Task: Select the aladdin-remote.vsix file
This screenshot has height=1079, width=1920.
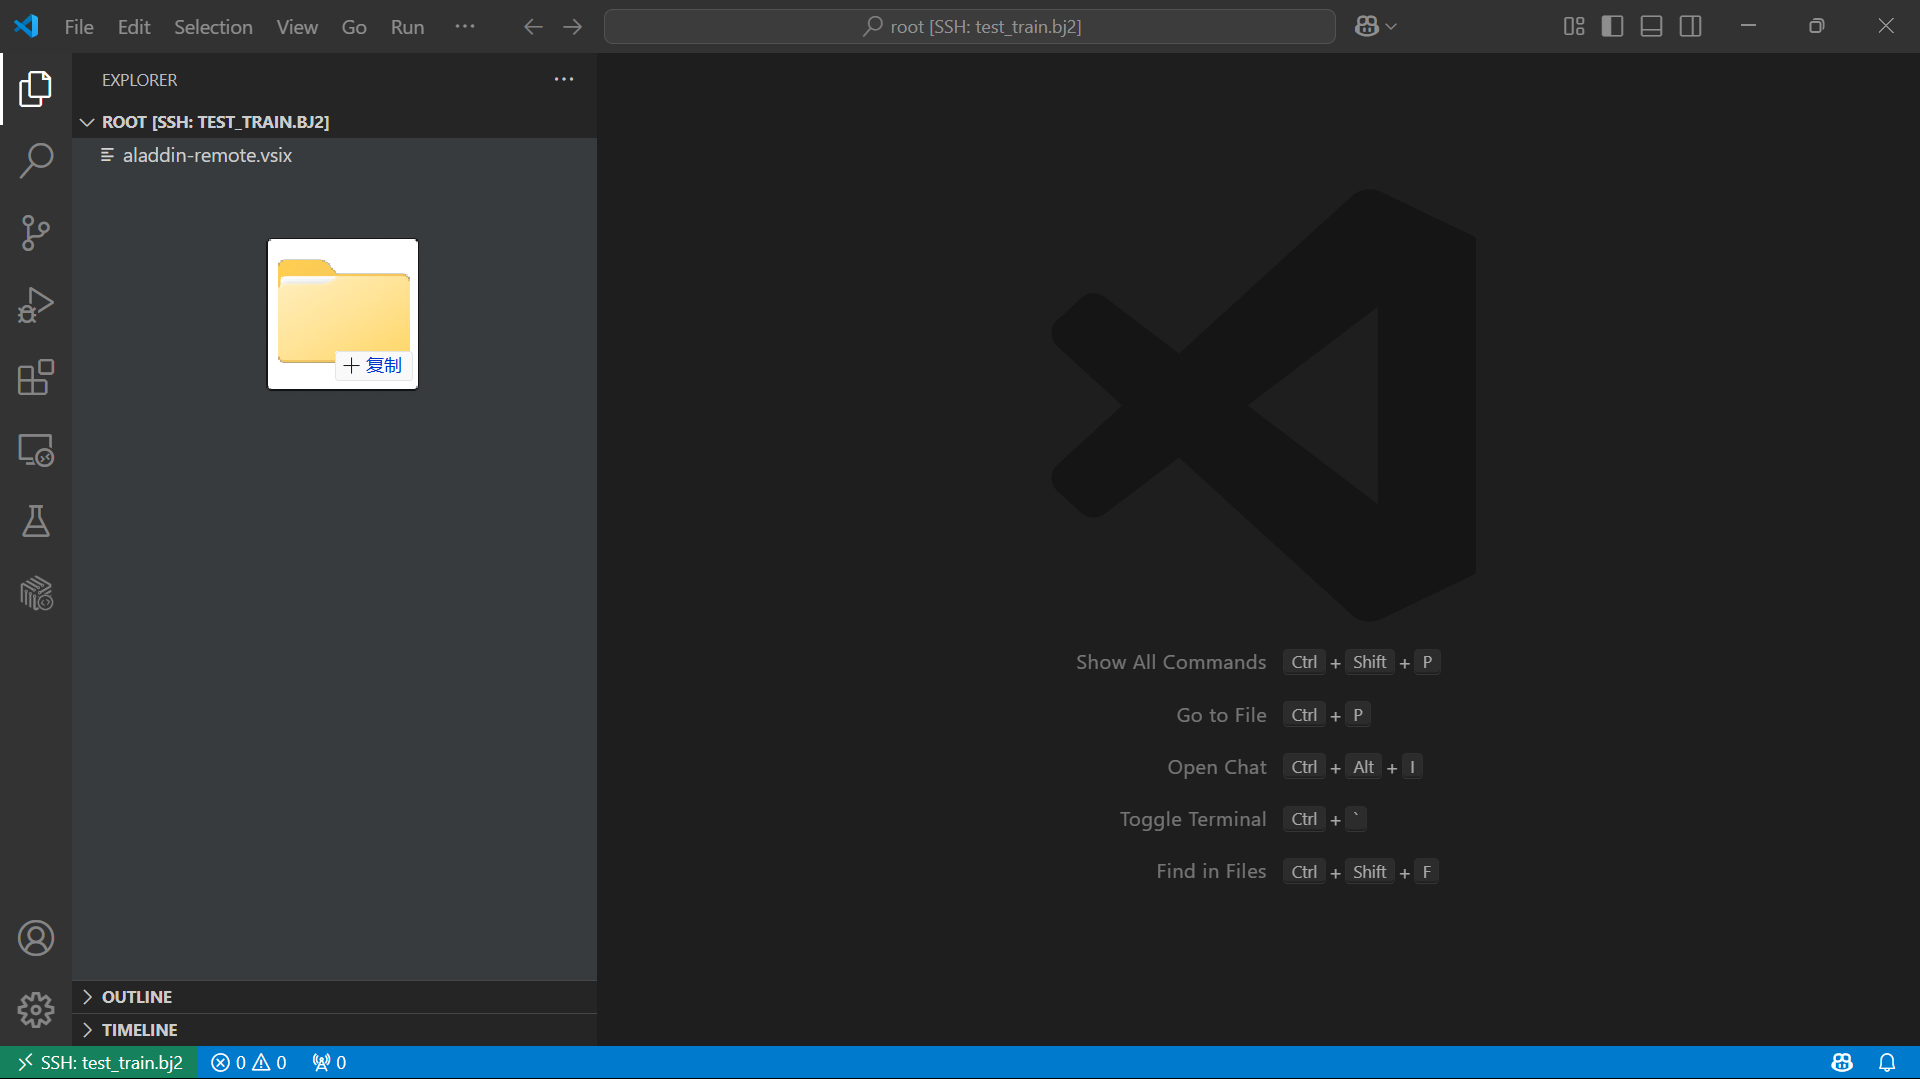Action: pos(207,155)
